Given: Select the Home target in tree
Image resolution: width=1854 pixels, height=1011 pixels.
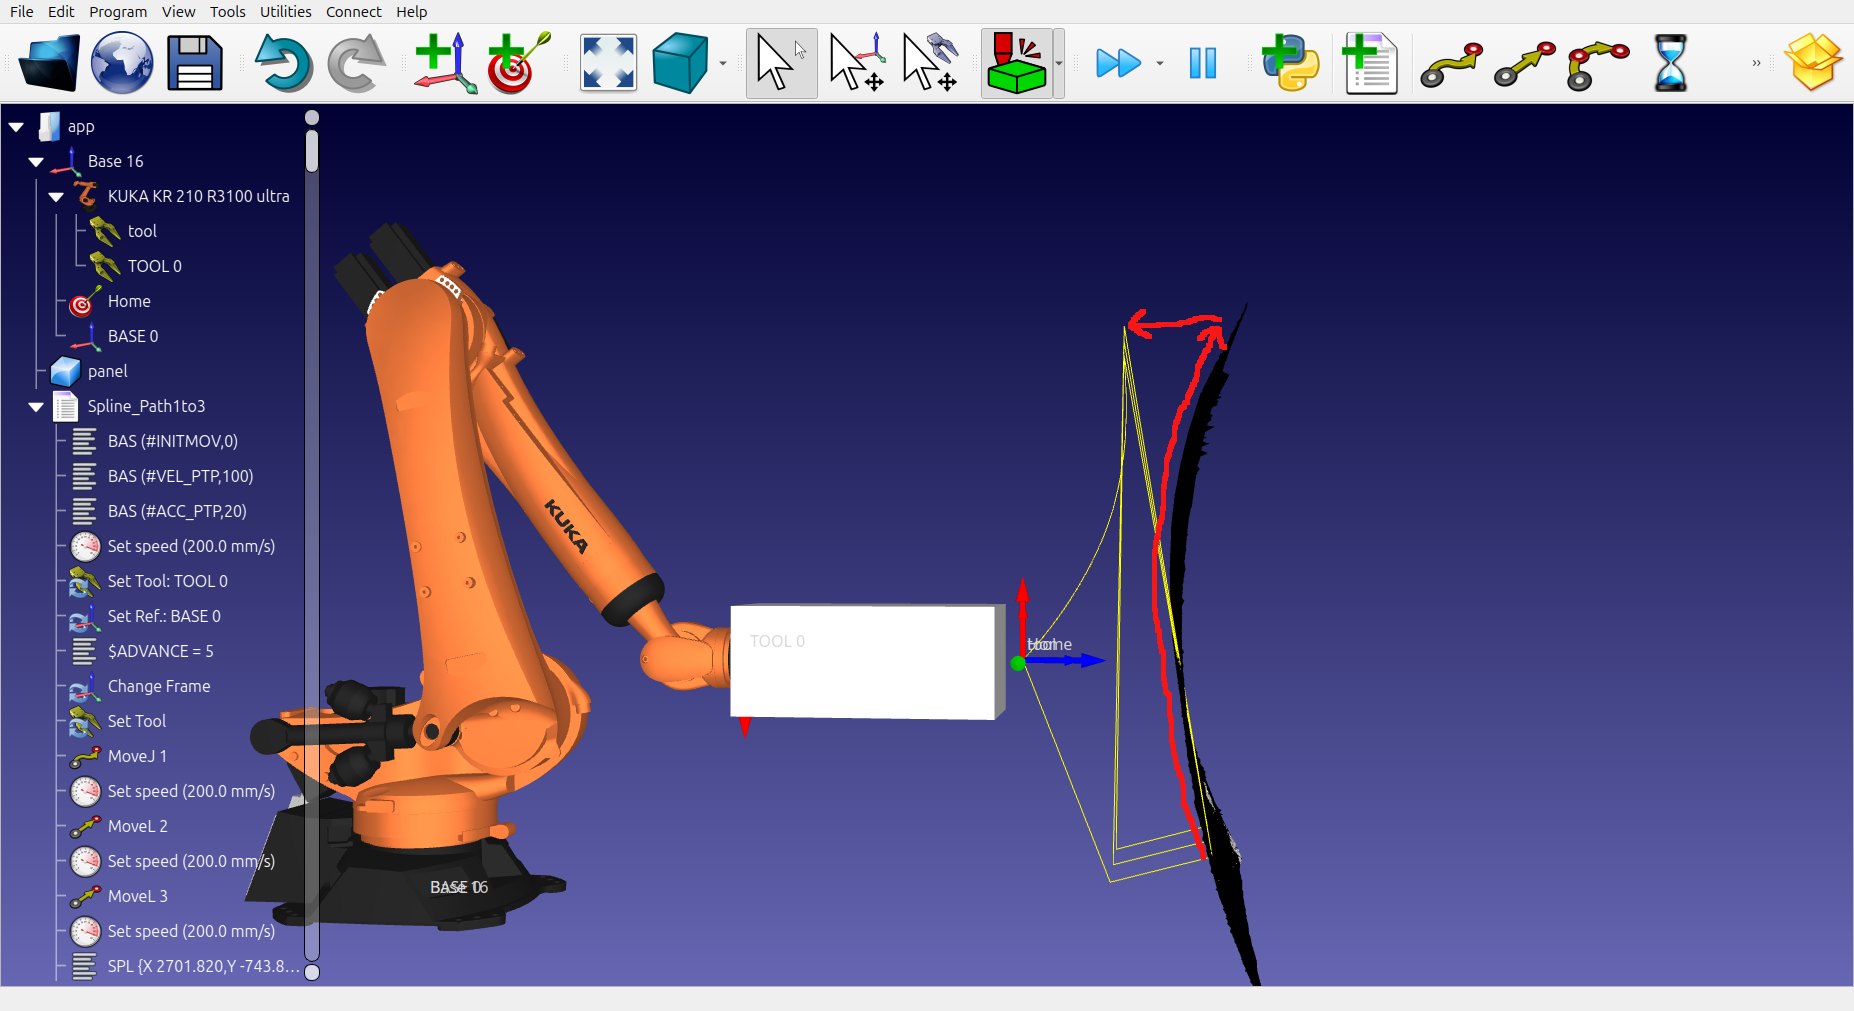Looking at the screenshot, I should coord(129,301).
